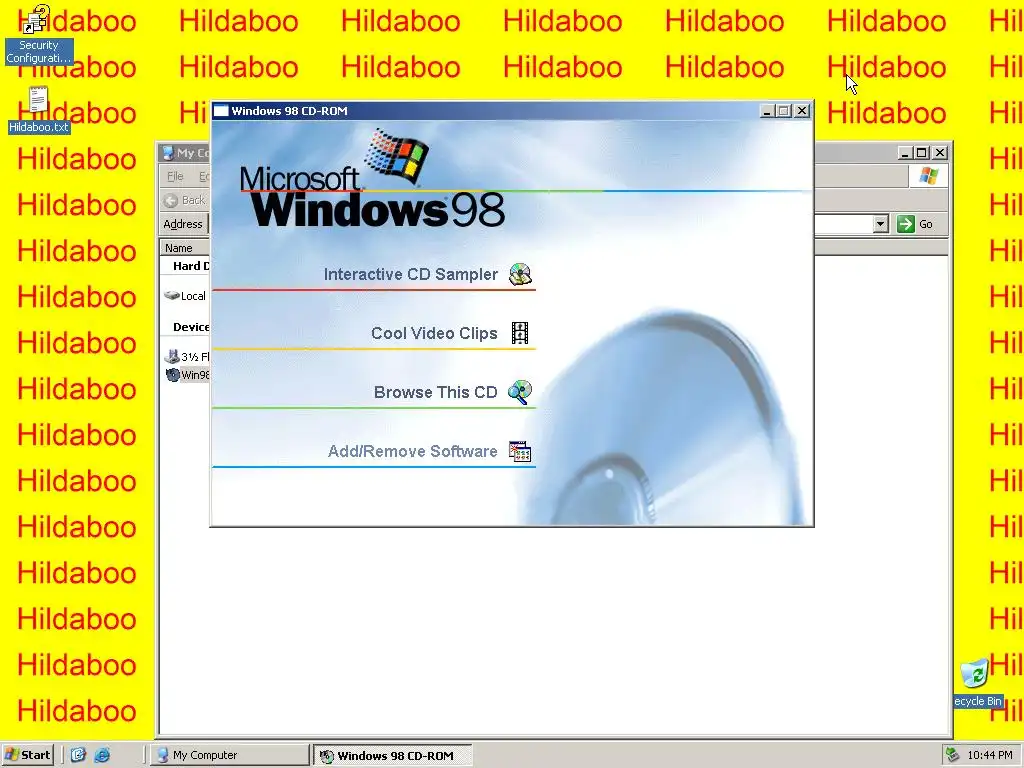1024x768 pixels.
Task: Open Interactive CD Sampler link
Action: point(411,274)
